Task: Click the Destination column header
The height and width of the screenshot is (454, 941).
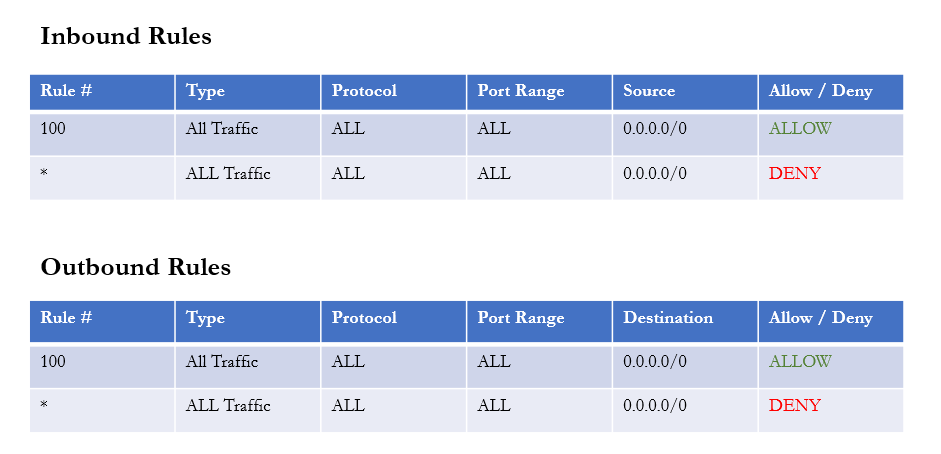Action: click(x=685, y=321)
